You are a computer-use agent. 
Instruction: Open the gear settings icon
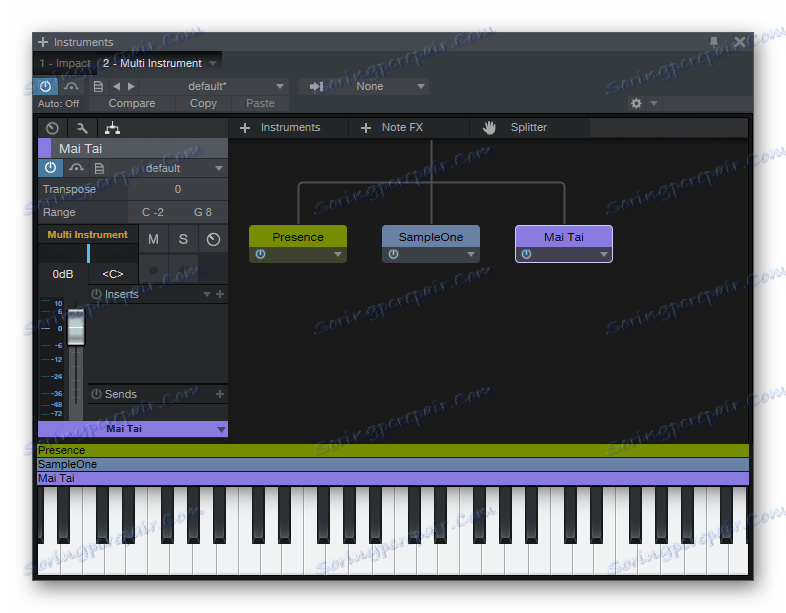click(x=636, y=103)
